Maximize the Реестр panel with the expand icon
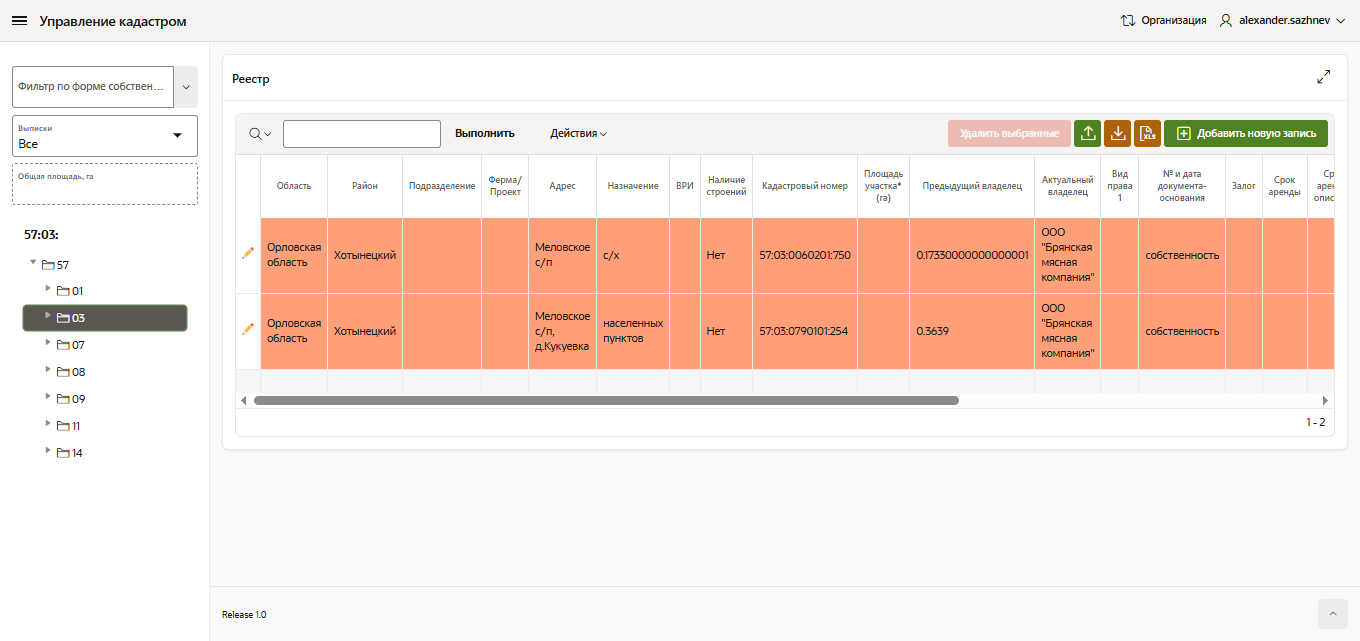This screenshot has width=1360, height=641. [1323, 77]
